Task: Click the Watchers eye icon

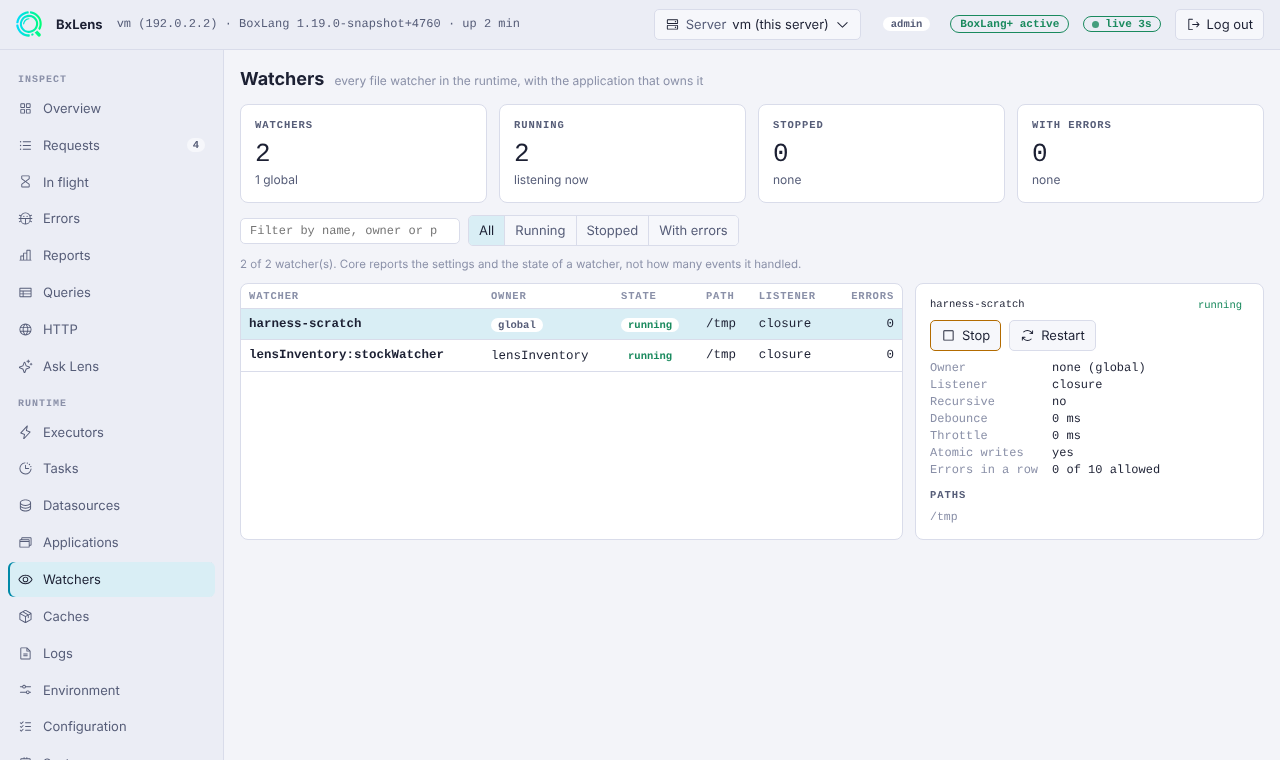Action: tap(25, 579)
